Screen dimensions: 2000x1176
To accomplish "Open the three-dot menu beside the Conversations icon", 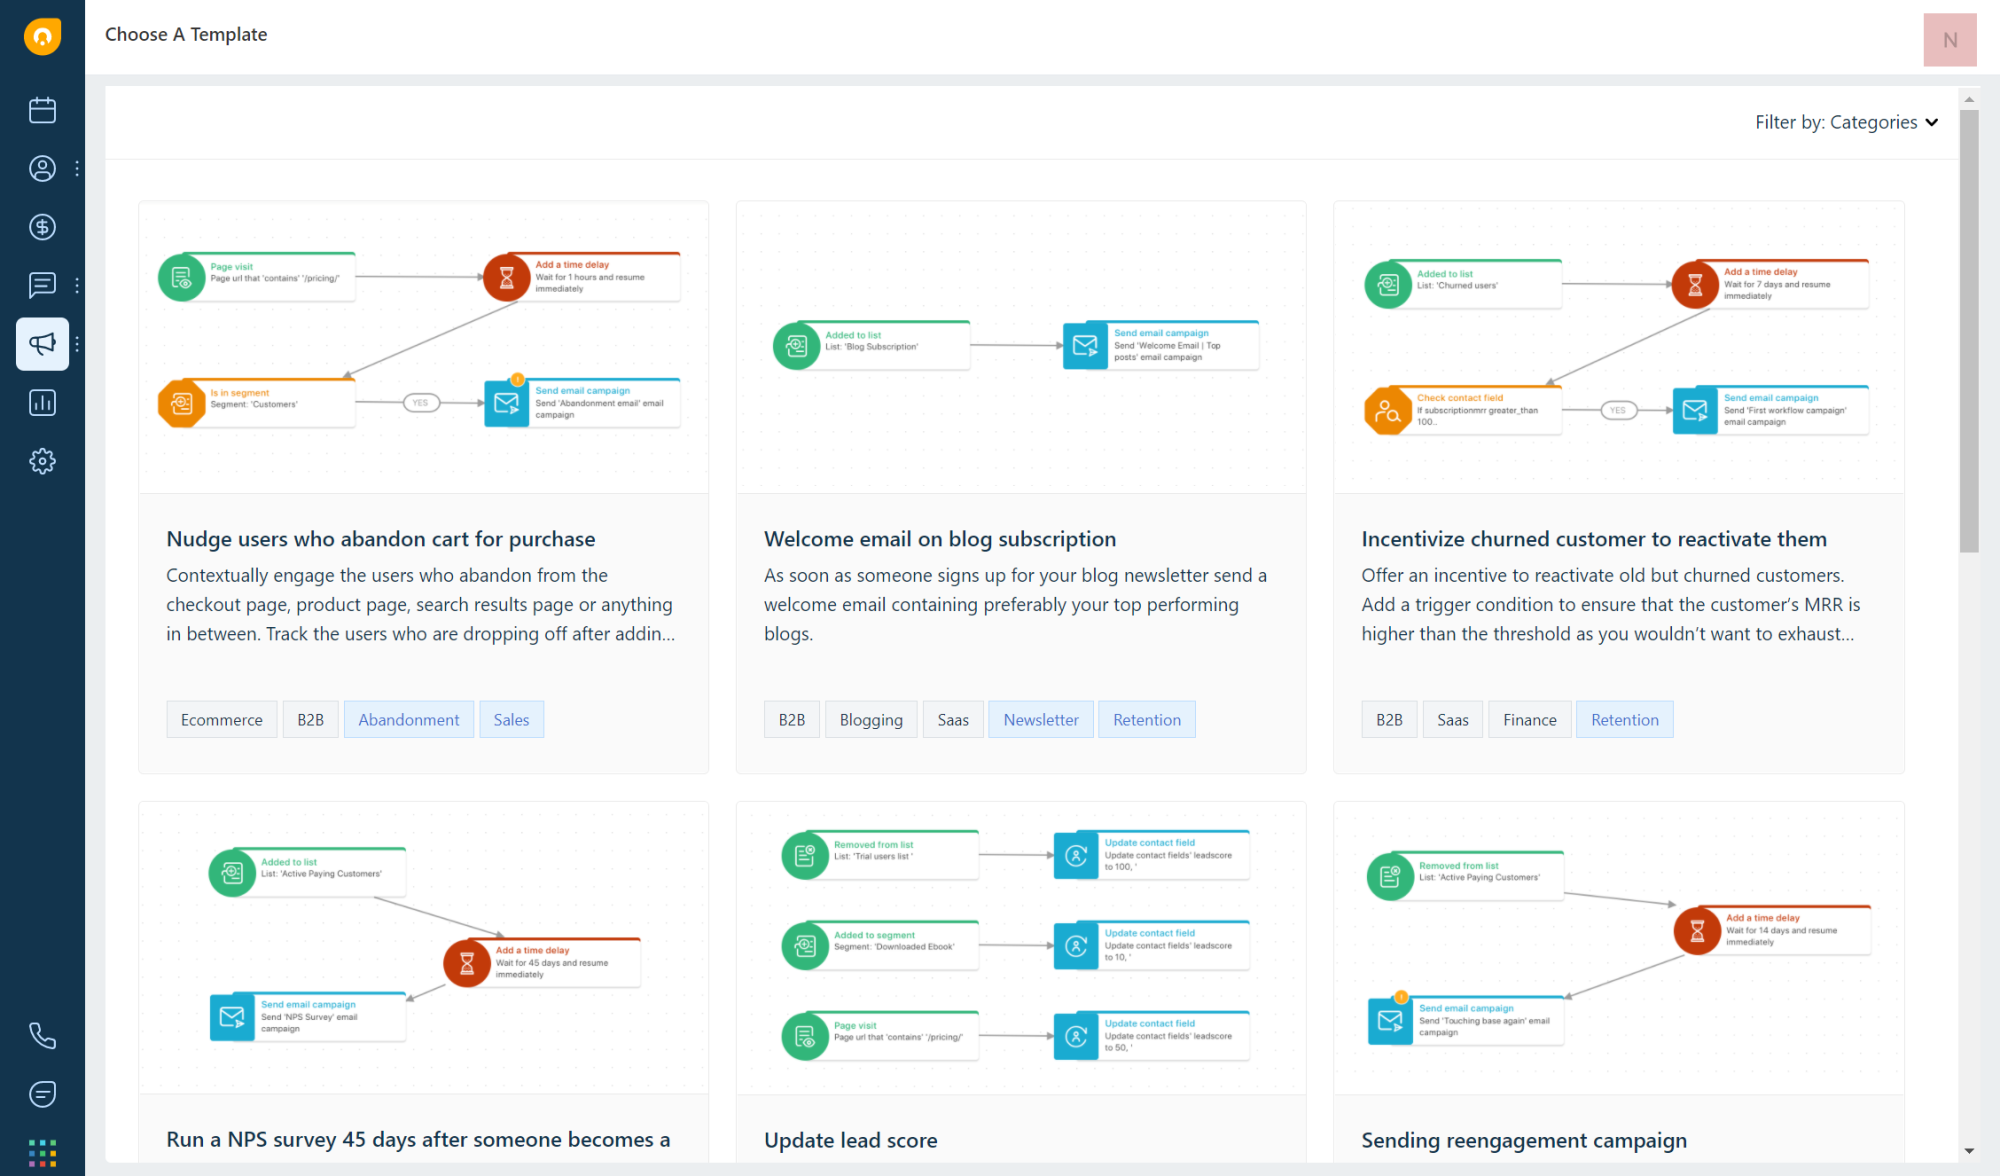I will pos(78,285).
